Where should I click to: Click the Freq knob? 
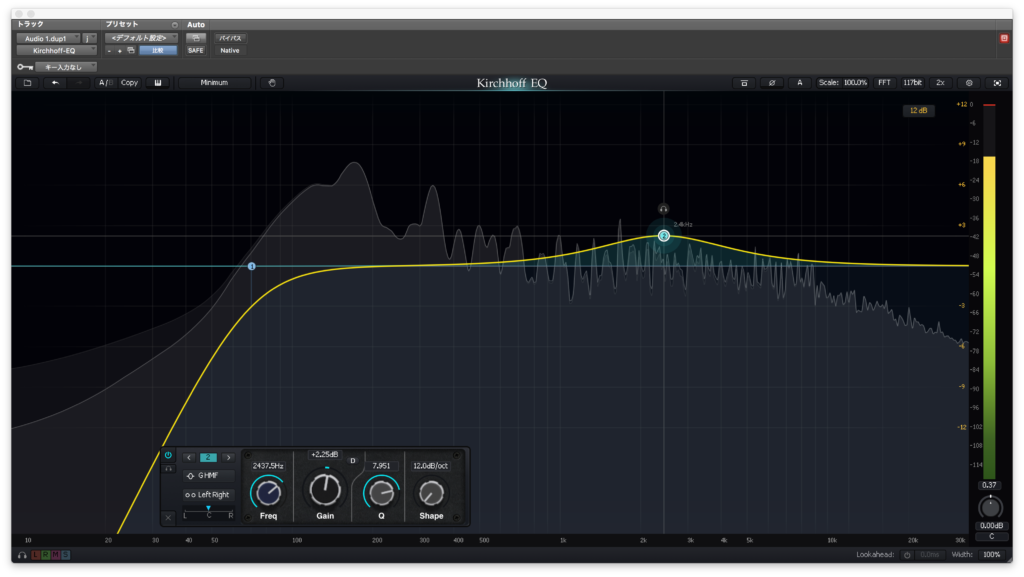tap(268, 492)
